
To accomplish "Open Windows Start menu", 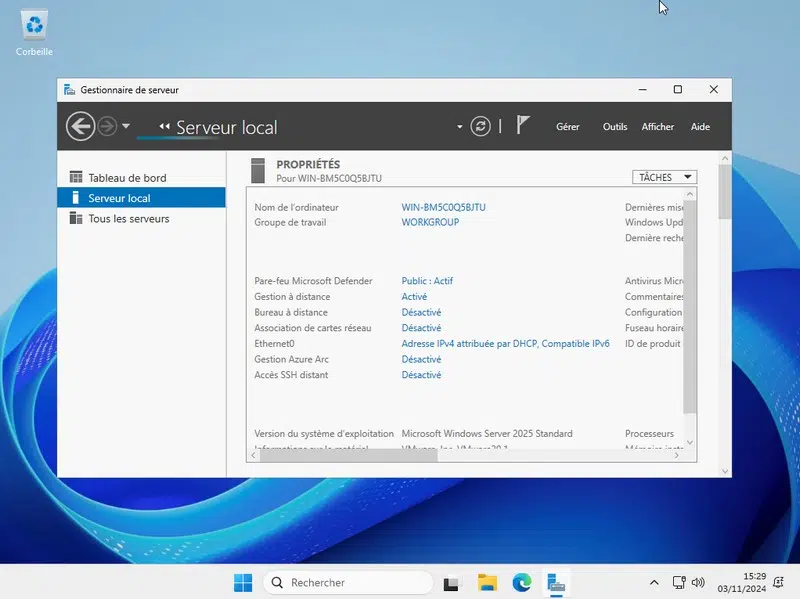I will click(x=243, y=582).
